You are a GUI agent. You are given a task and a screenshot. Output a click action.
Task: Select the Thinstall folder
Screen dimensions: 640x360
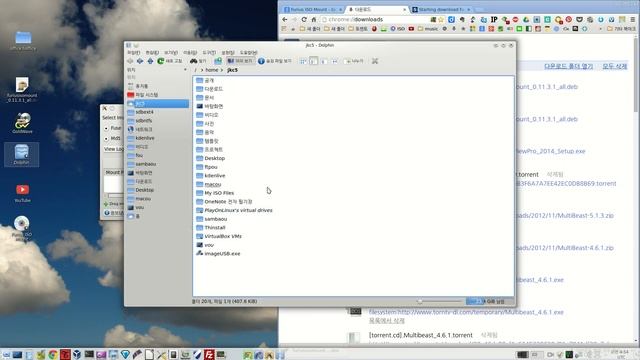[x=210, y=228]
